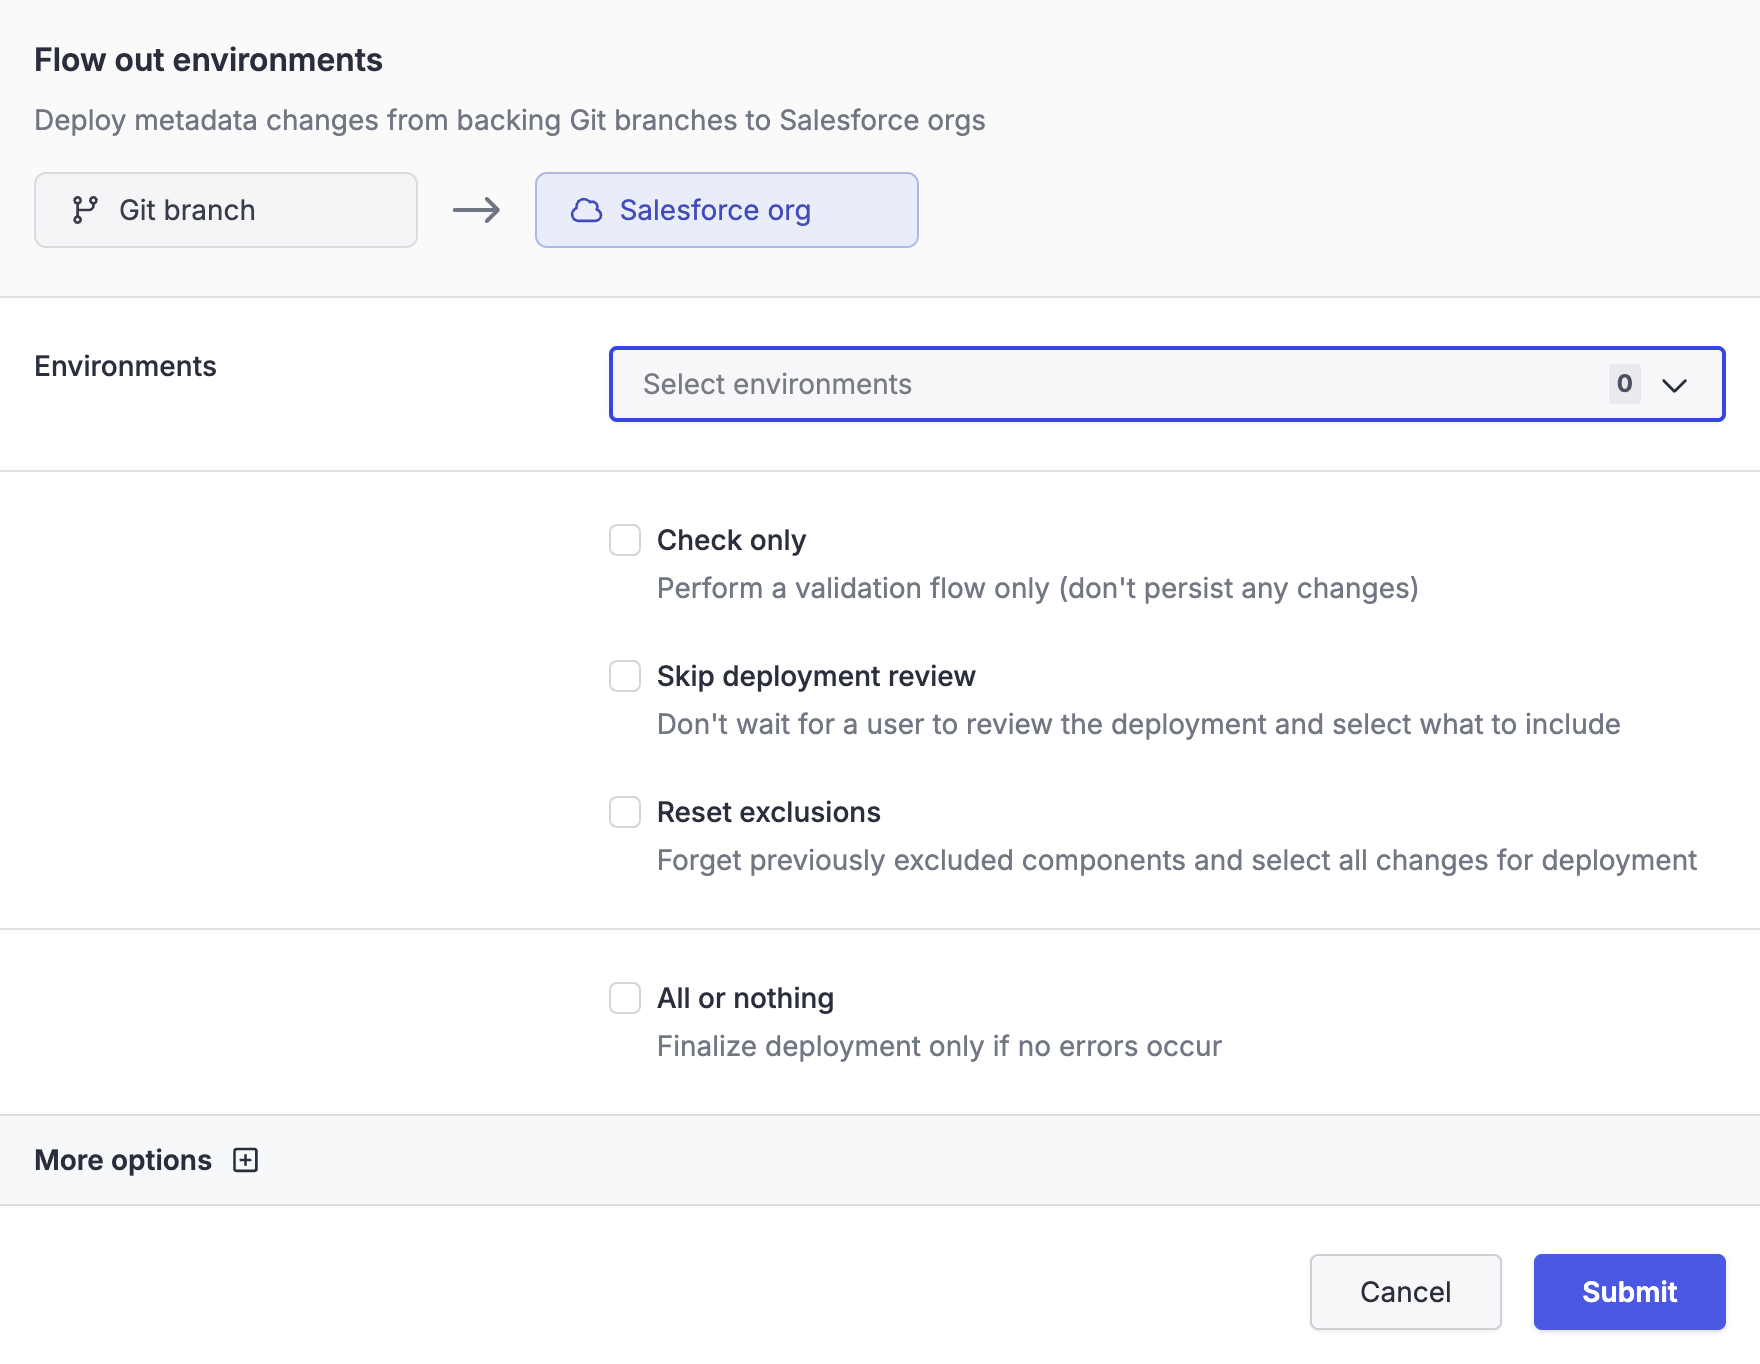The height and width of the screenshot is (1364, 1760).
Task: Select the Git branch source option
Action: 226,210
